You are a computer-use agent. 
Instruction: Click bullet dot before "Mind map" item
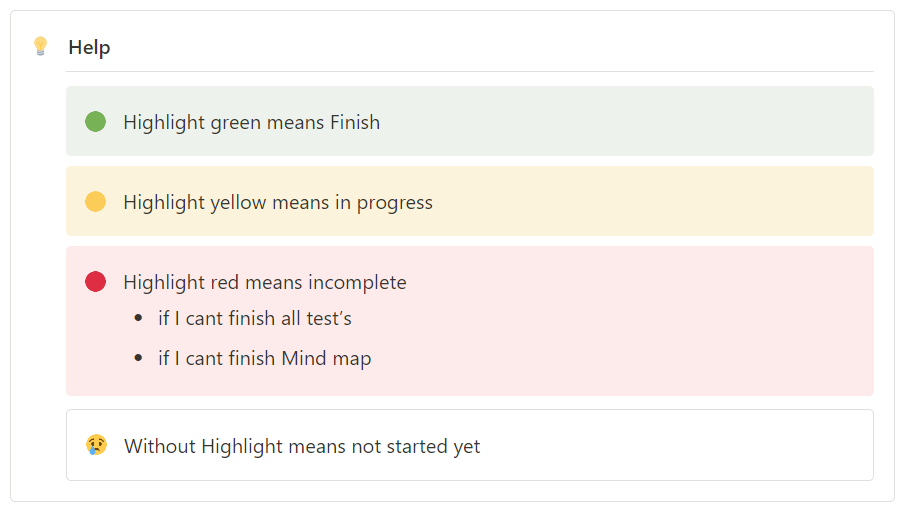point(138,358)
